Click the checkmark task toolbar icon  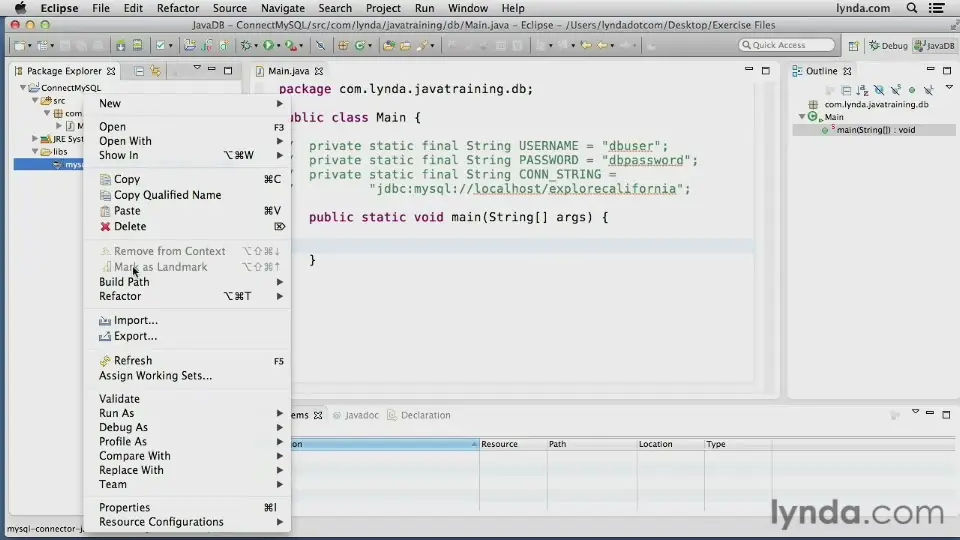160,45
